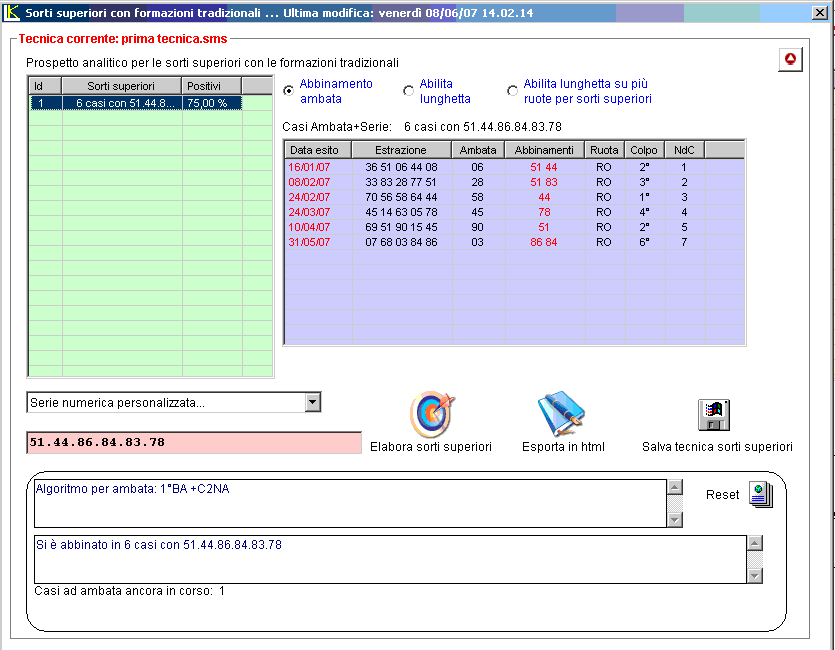Click the application logo in title bar
This screenshot has width=835, height=650.
pos(11,12)
